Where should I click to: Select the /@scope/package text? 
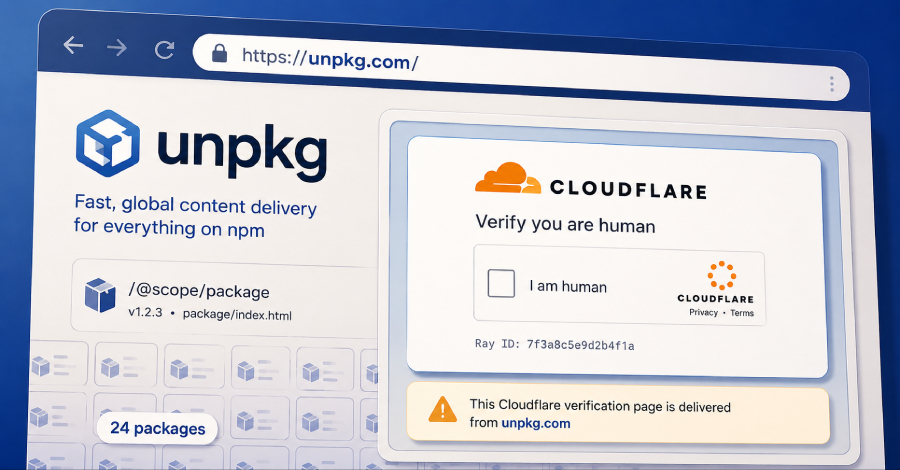(x=199, y=290)
